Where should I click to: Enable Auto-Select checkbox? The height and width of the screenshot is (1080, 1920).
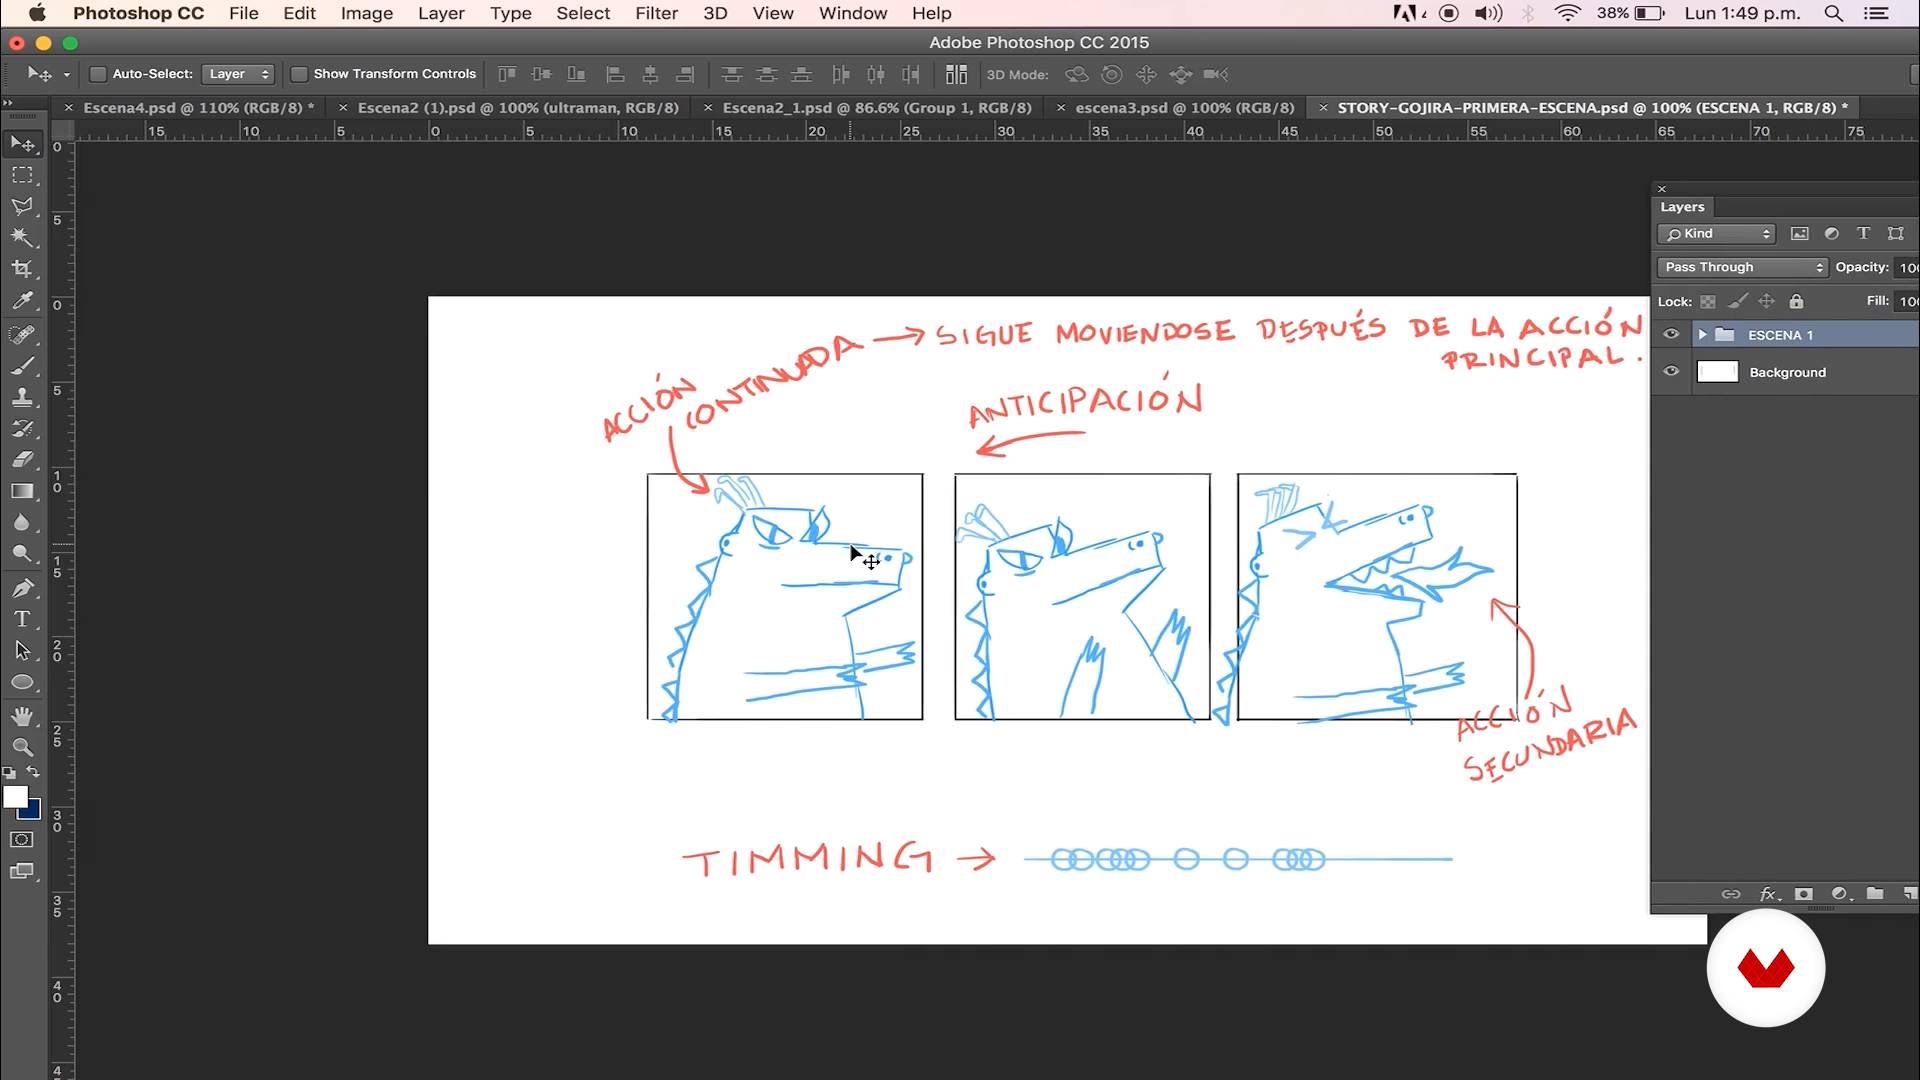click(98, 74)
